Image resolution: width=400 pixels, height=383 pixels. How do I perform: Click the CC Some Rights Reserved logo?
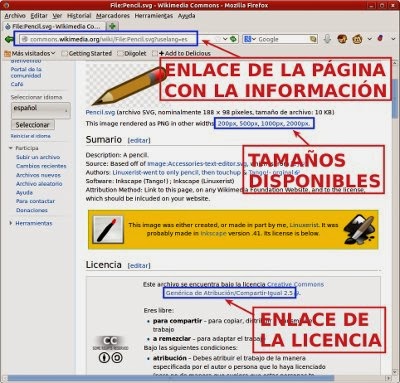coord(110,343)
